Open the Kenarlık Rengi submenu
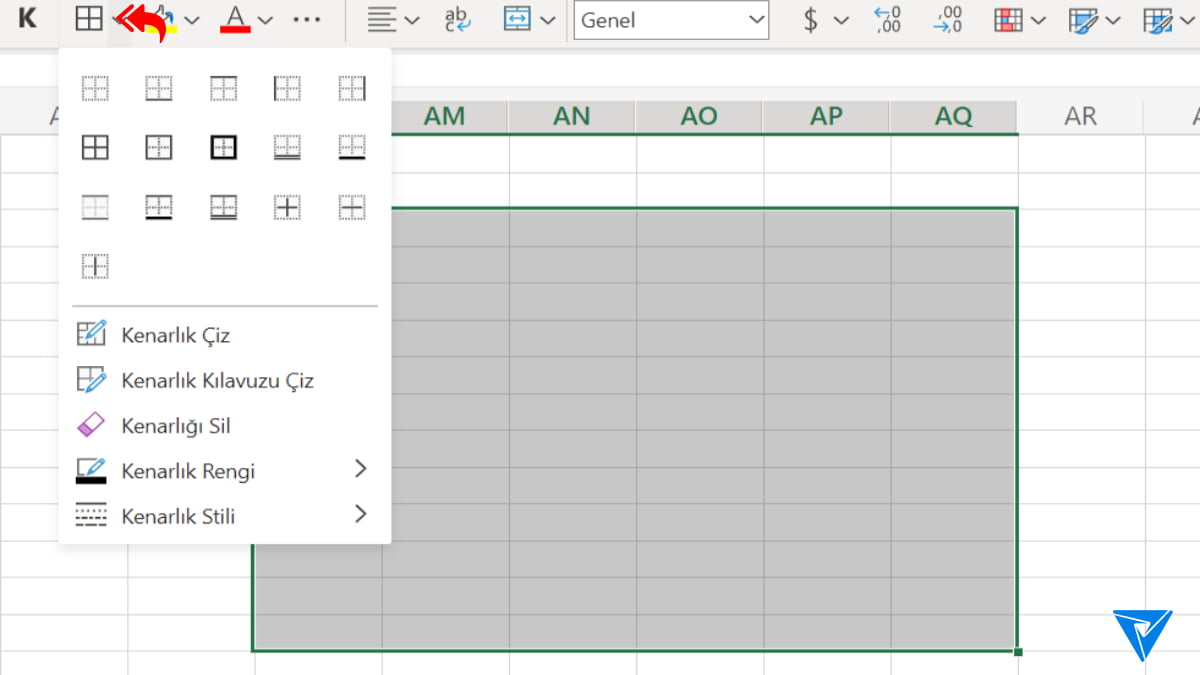Screen dimensions: 1200x675 [x=222, y=471]
